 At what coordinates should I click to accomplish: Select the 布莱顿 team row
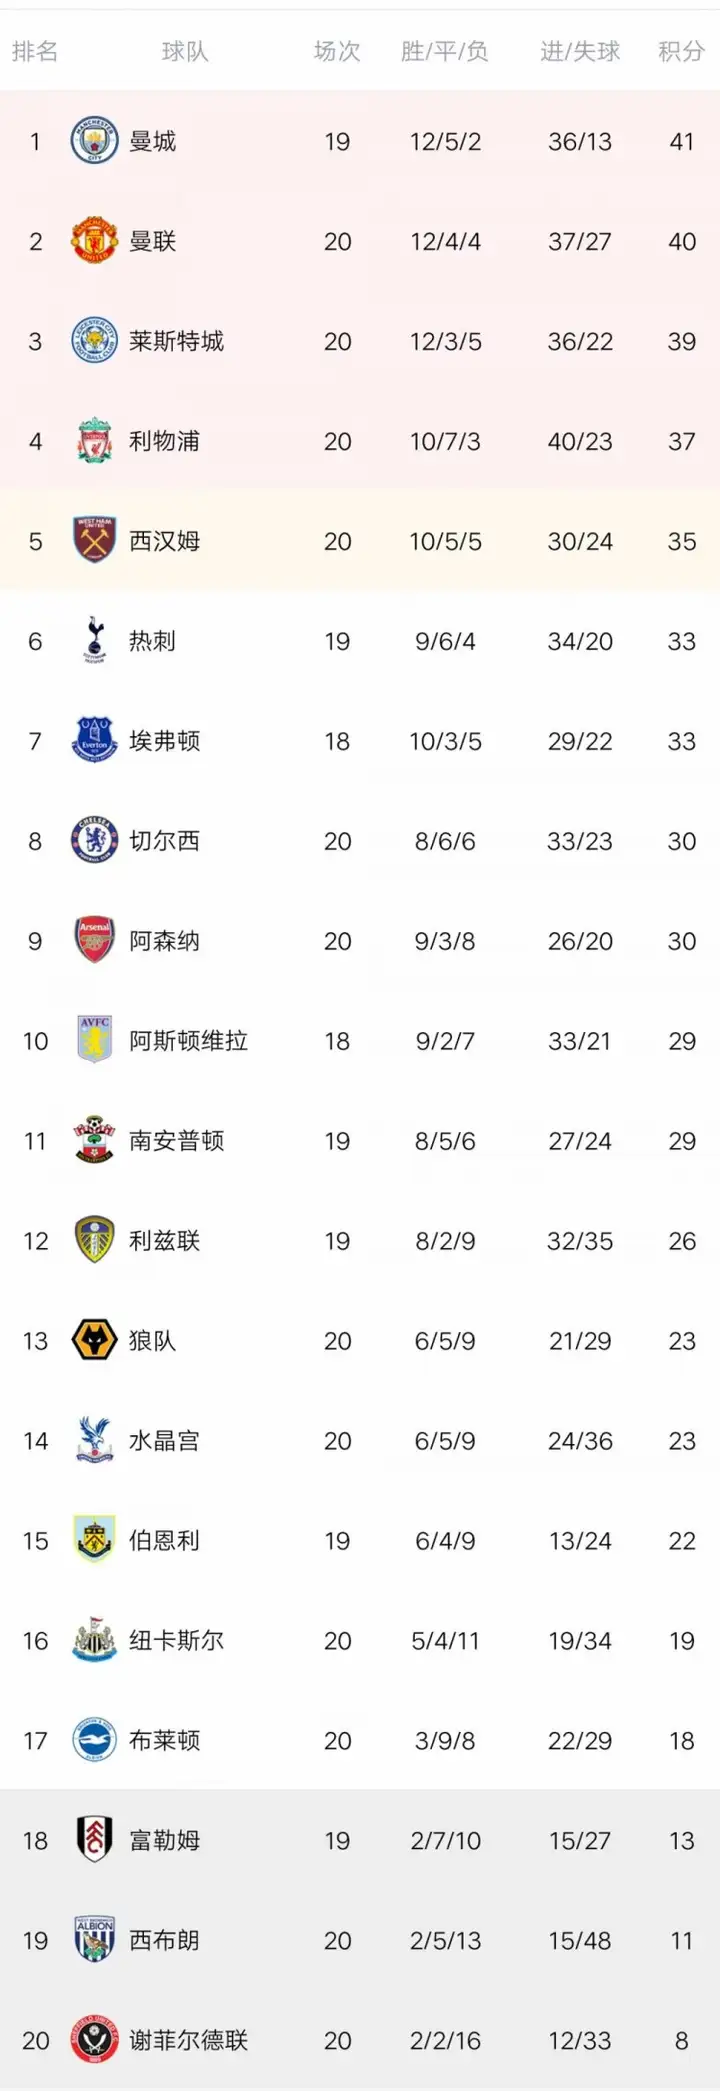pyautogui.click(x=360, y=1741)
